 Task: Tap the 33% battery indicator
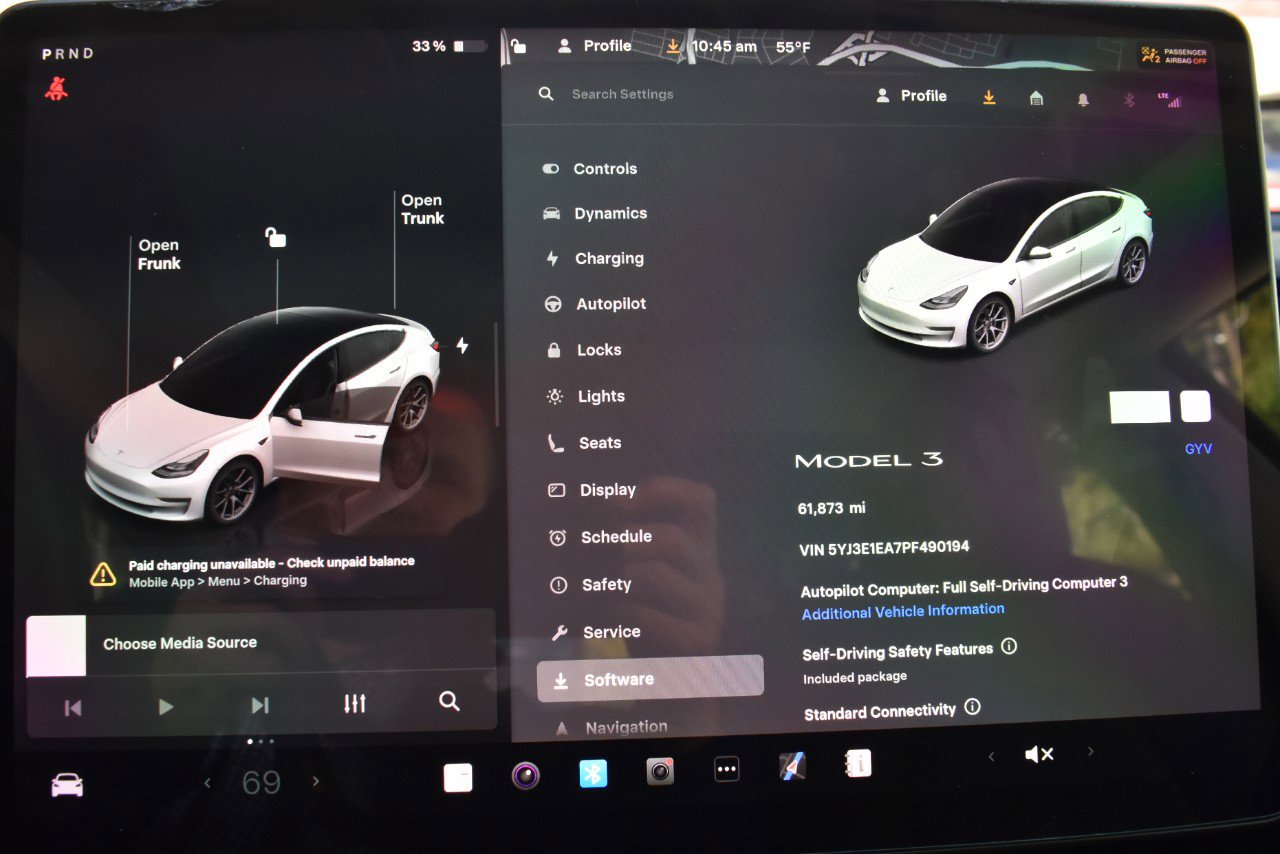[x=449, y=46]
